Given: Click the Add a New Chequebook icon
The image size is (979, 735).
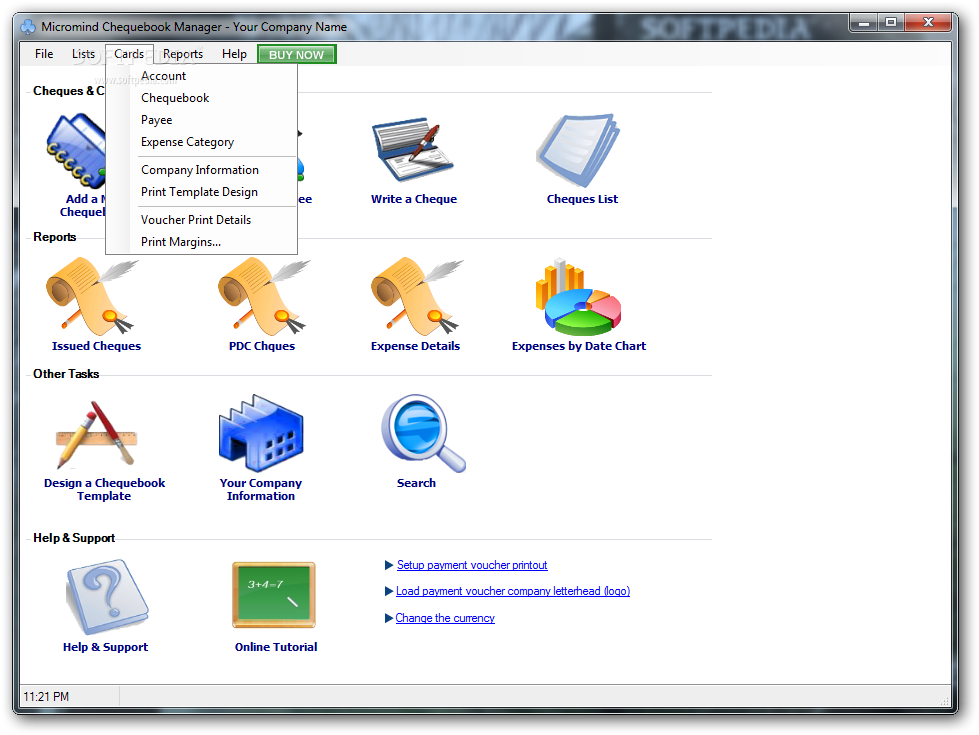Looking at the screenshot, I should (x=76, y=150).
